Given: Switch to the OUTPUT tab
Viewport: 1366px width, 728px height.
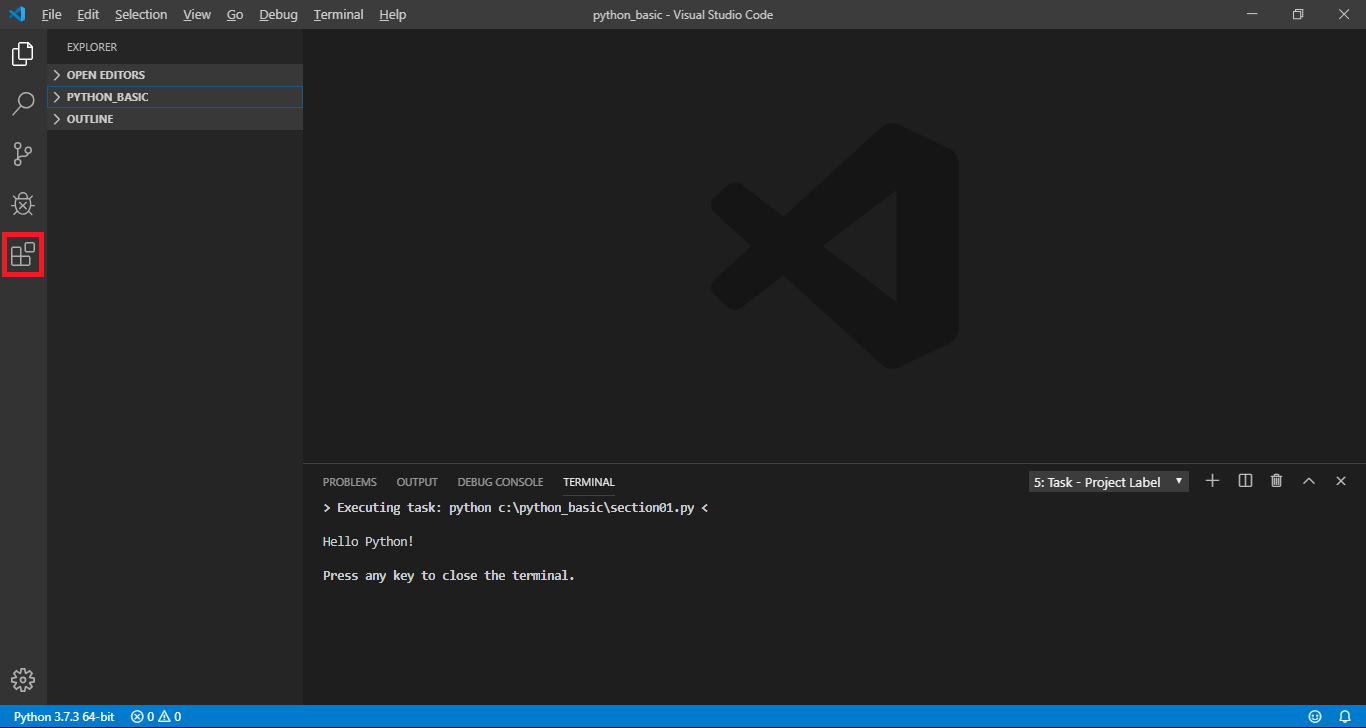Looking at the screenshot, I should point(417,482).
